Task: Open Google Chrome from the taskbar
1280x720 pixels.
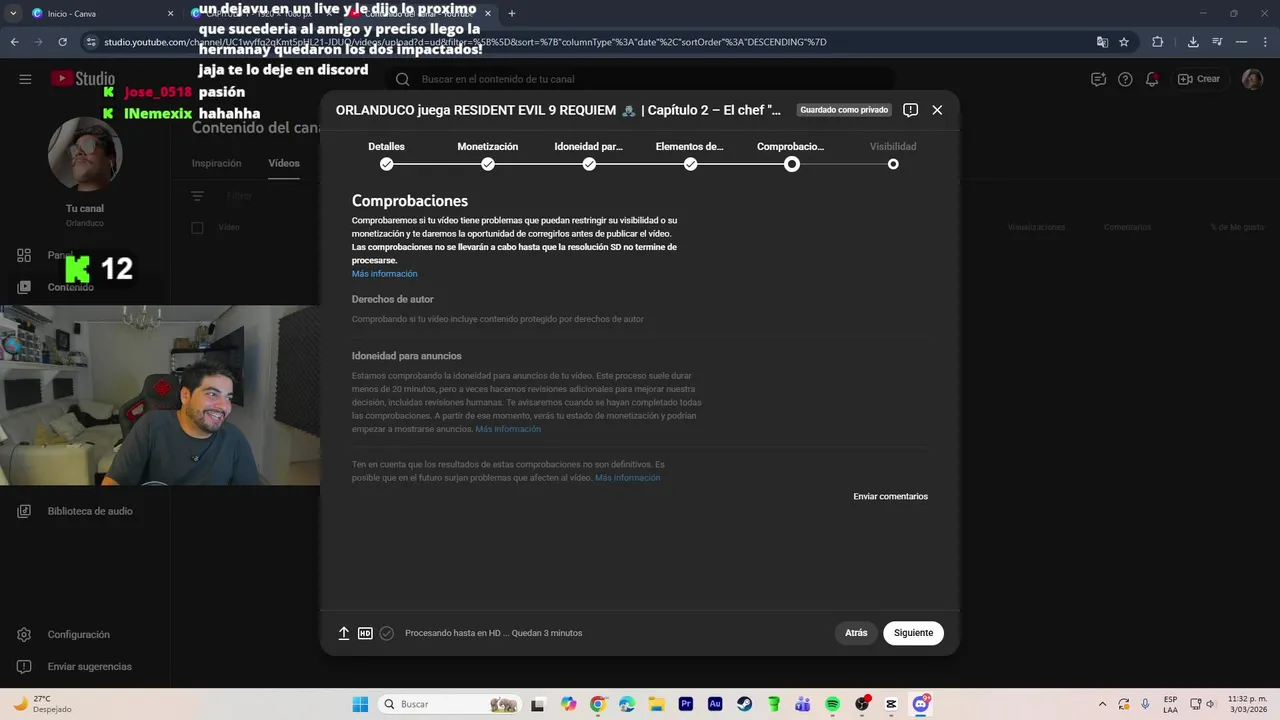Action: (598, 704)
